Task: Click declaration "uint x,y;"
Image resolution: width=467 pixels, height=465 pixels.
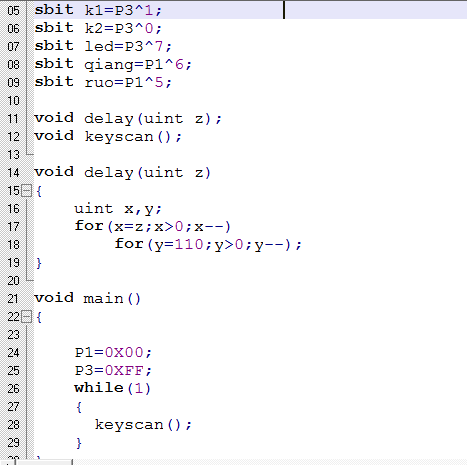Action: 118,209
